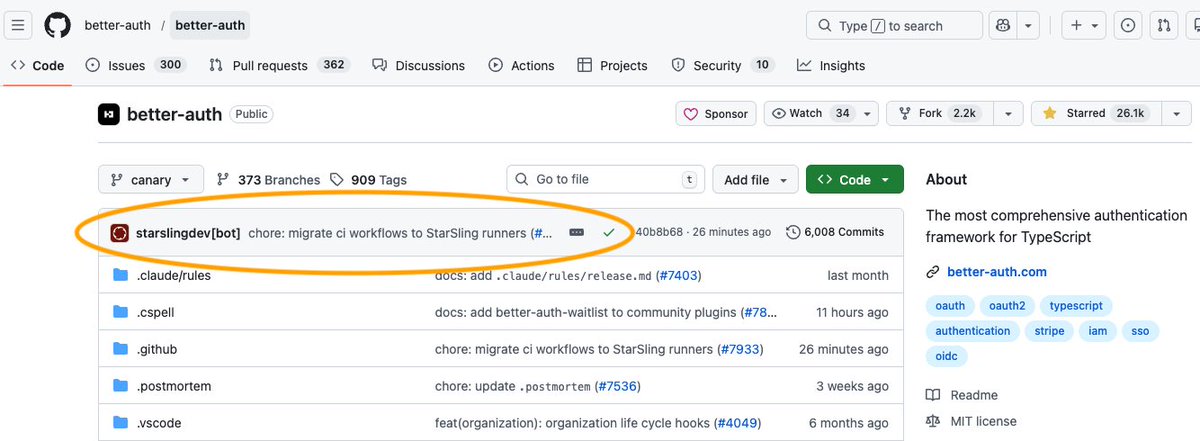The width and height of the screenshot is (1200, 441).
Task: Open commit hash 40b8b68
Action: point(659,232)
